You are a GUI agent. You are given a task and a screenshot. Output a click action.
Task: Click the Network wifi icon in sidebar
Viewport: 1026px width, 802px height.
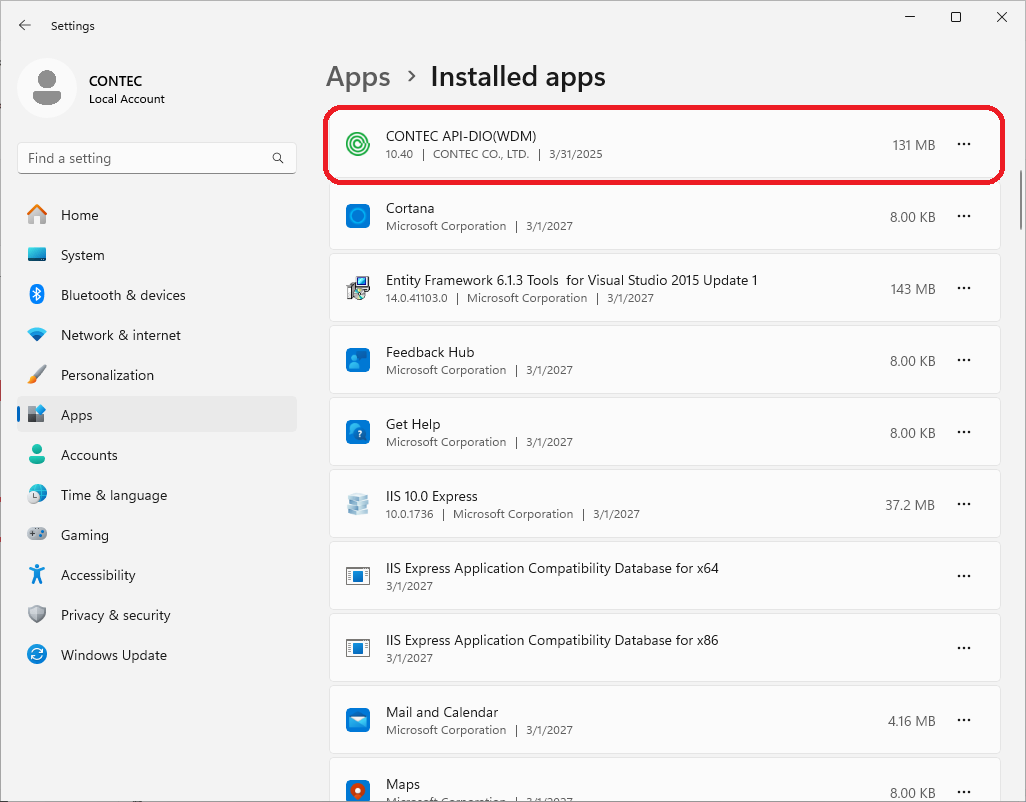pos(37,334)
